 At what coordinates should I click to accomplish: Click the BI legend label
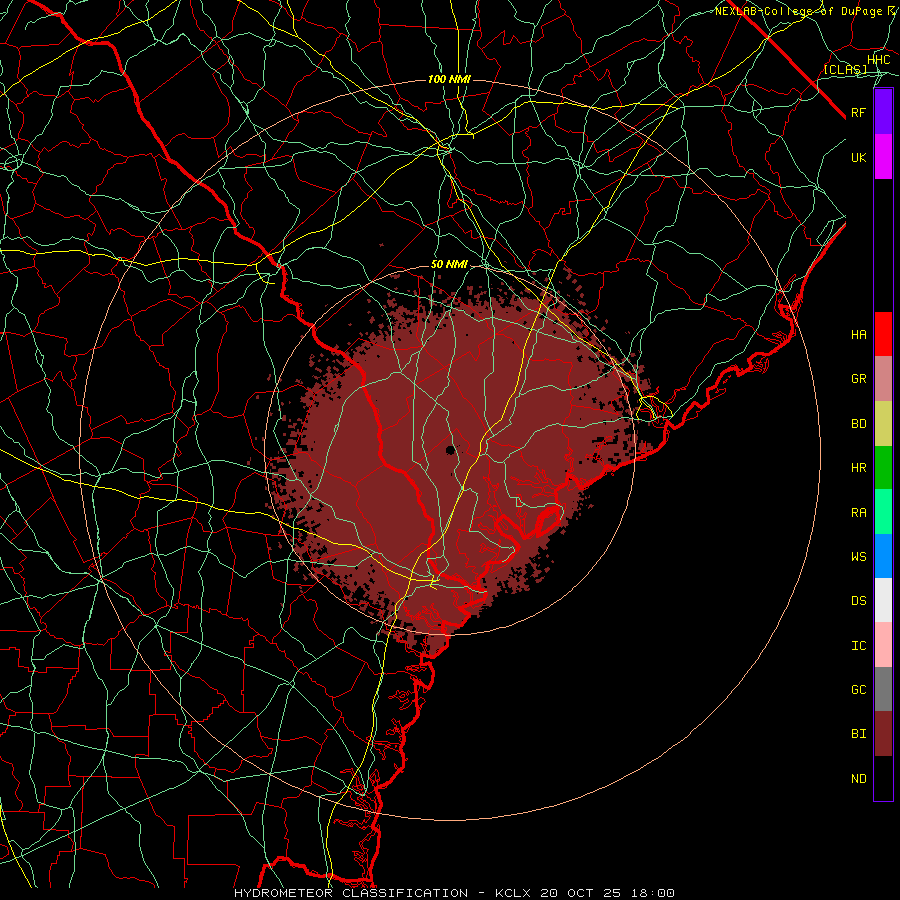pyautogui.click(x=859, y=734)
